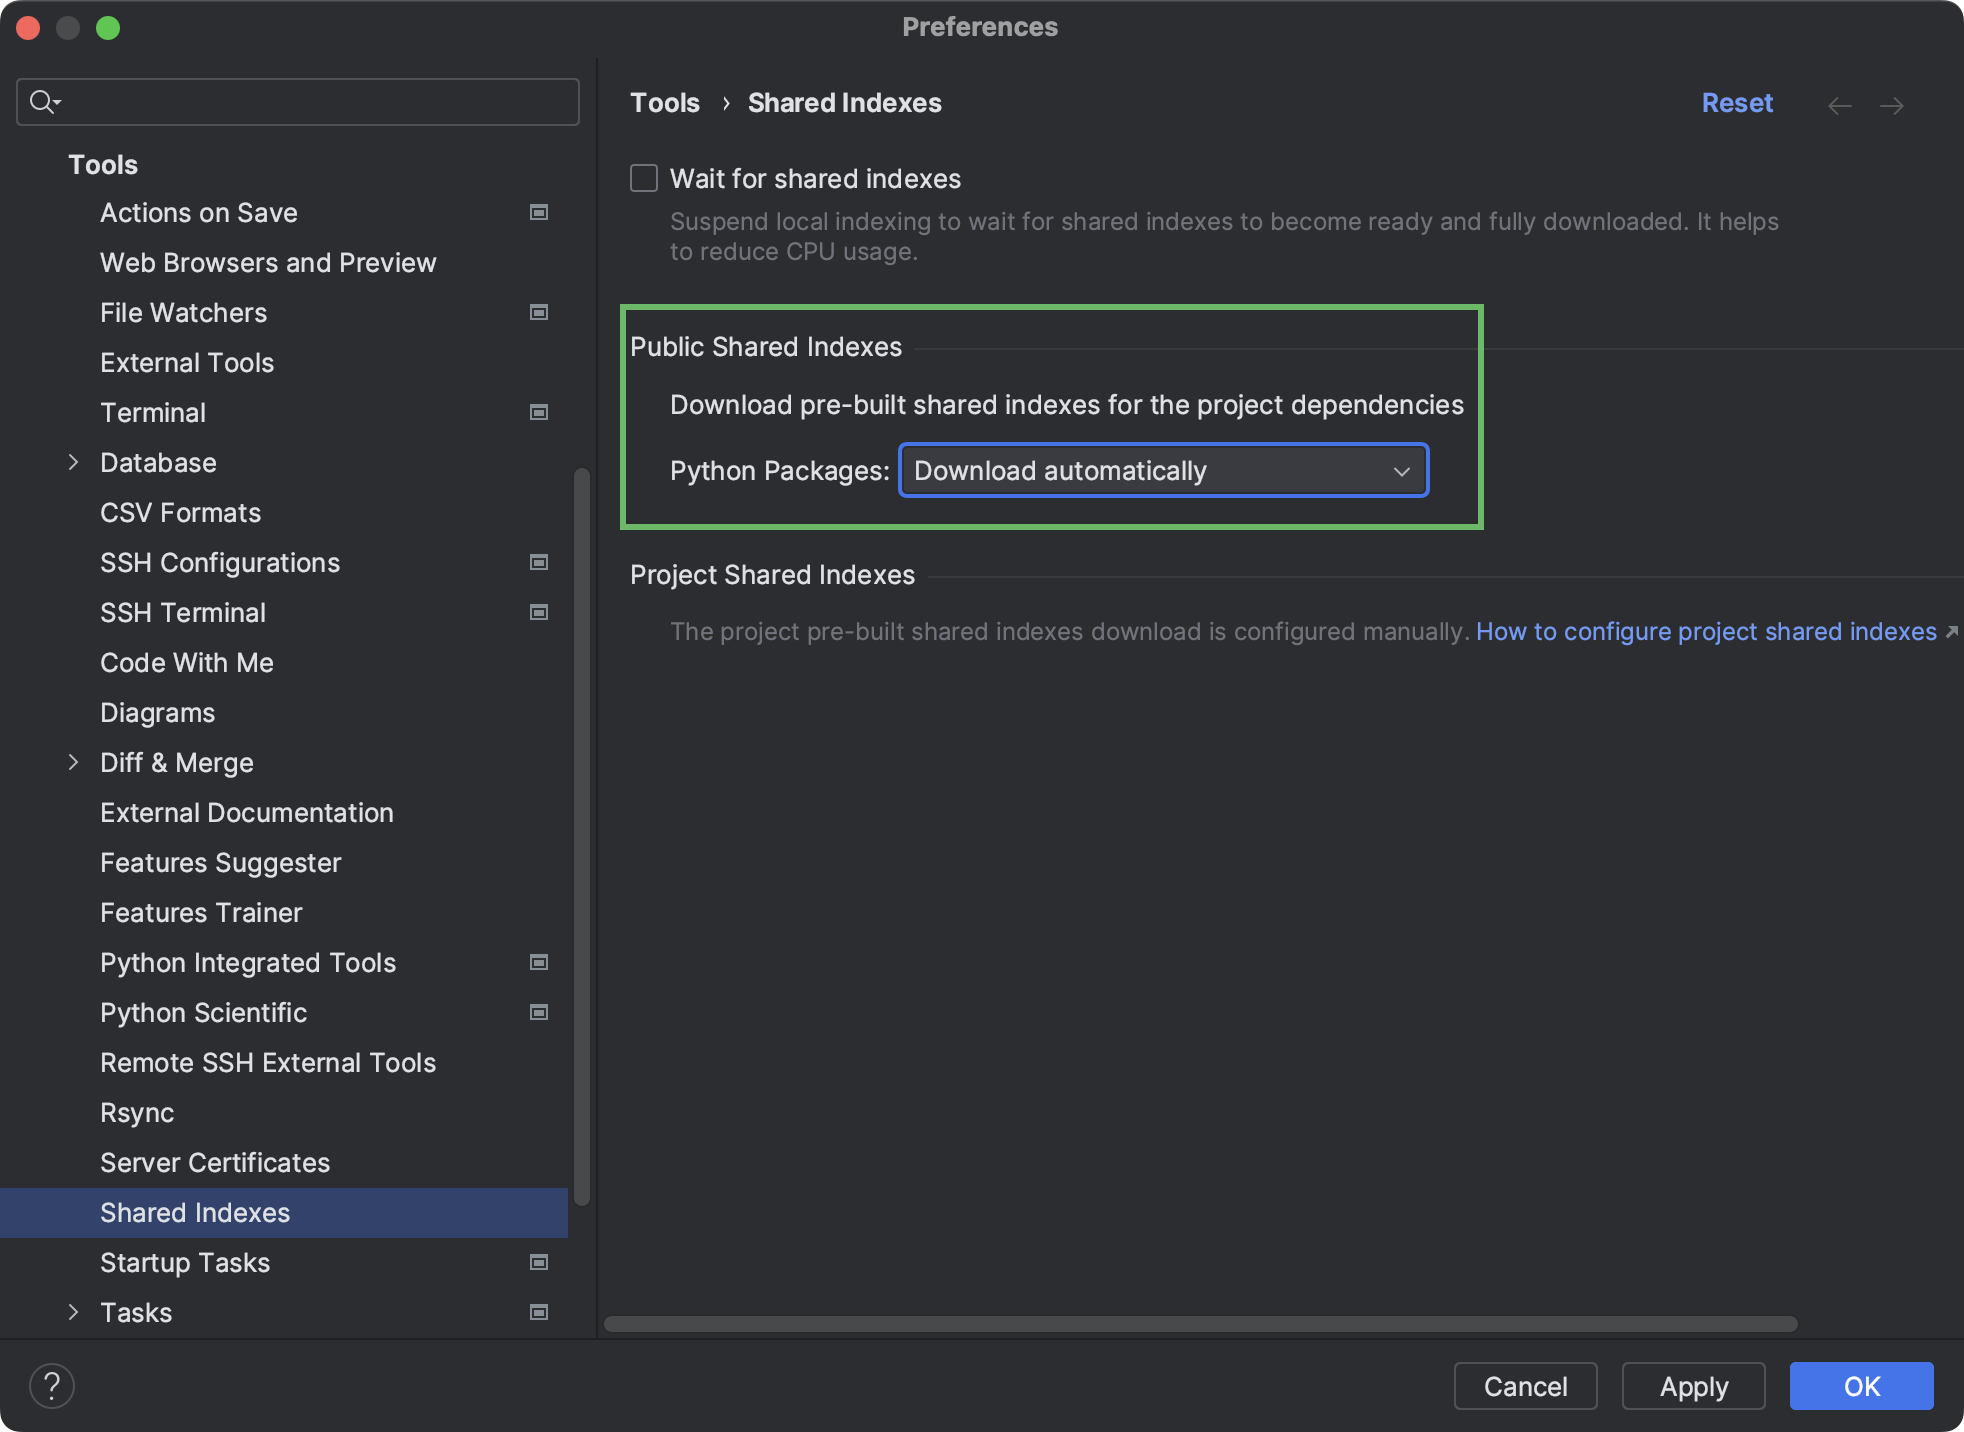
Task: Click the Startup Tasks settings icon
Action: pyautogui.click(x=540, y=1261)
